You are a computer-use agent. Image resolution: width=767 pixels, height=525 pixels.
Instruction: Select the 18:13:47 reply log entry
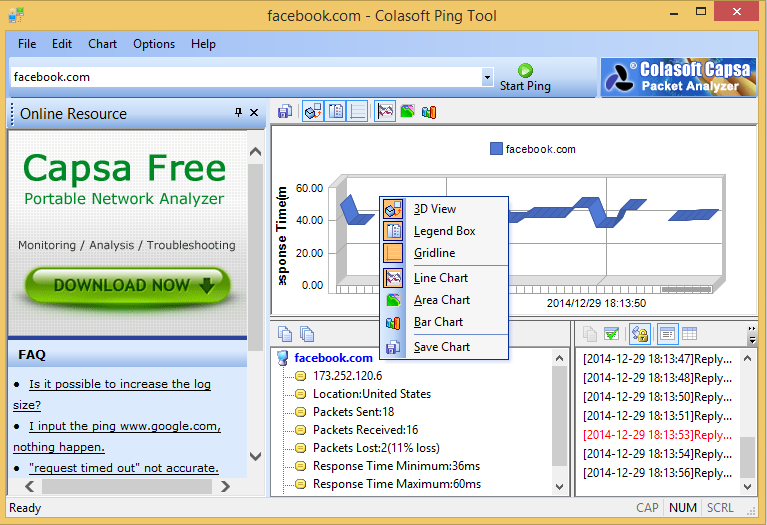tap(657, 359)
